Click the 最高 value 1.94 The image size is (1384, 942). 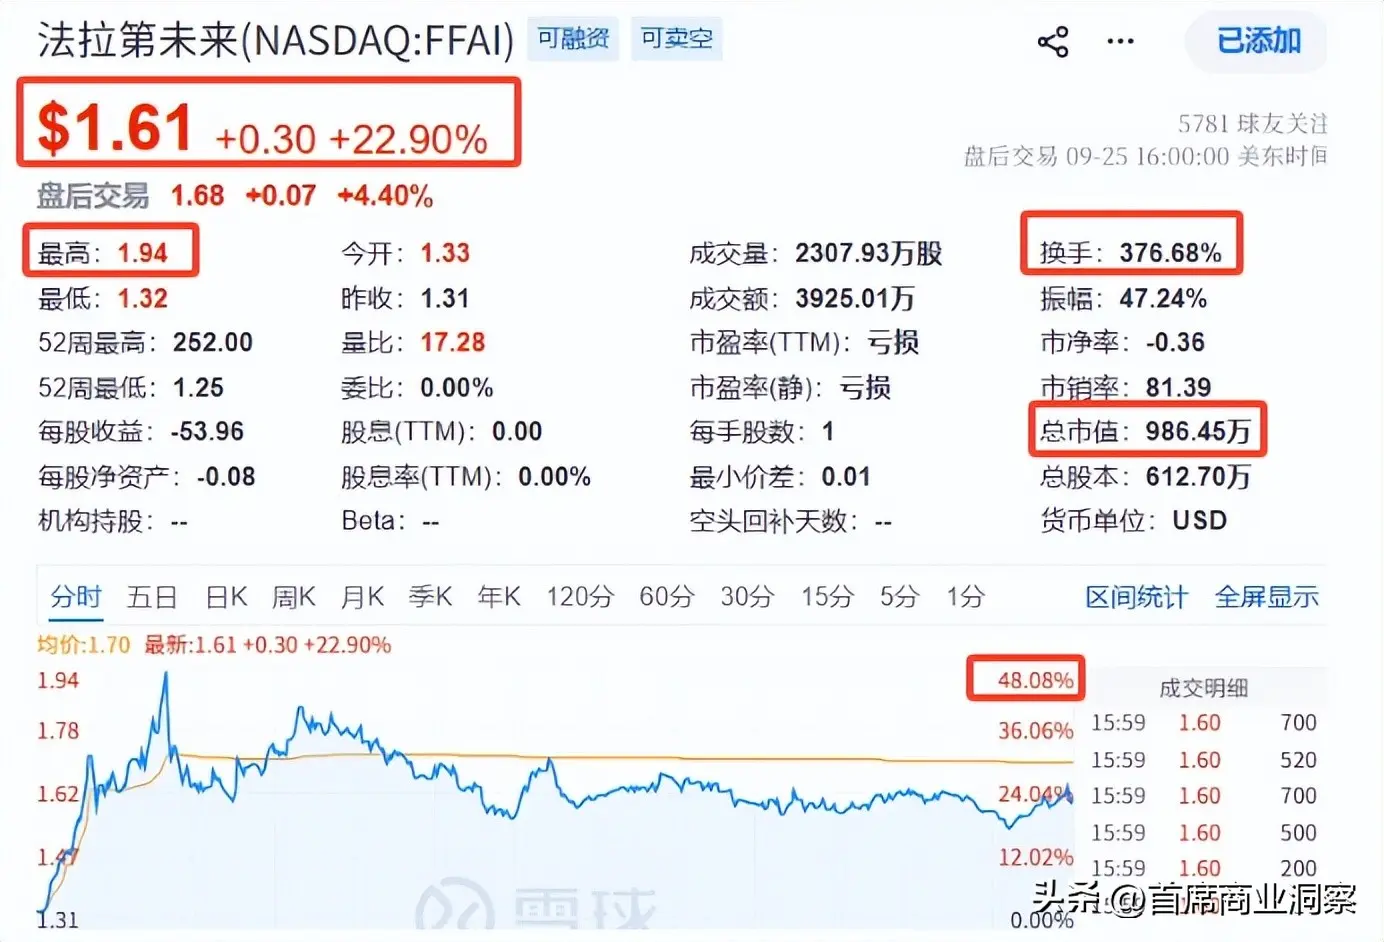(x=143, y=253)
